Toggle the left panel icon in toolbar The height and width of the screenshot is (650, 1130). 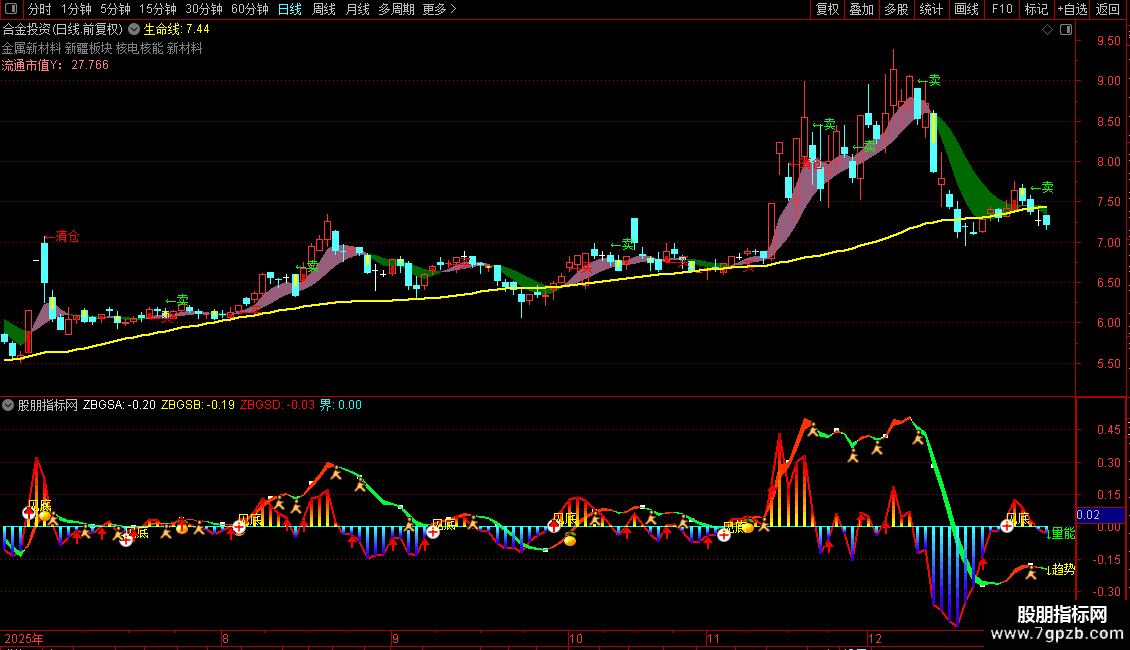11,9
